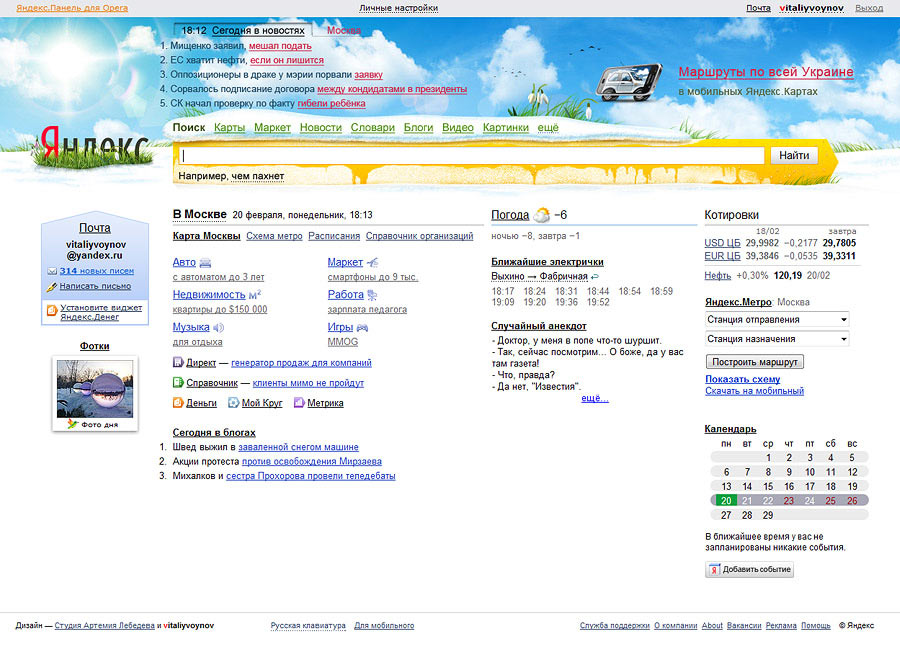Screen dimensions: 900x658
Task: Click the weather cloud-sun icon
Action: 542,215
